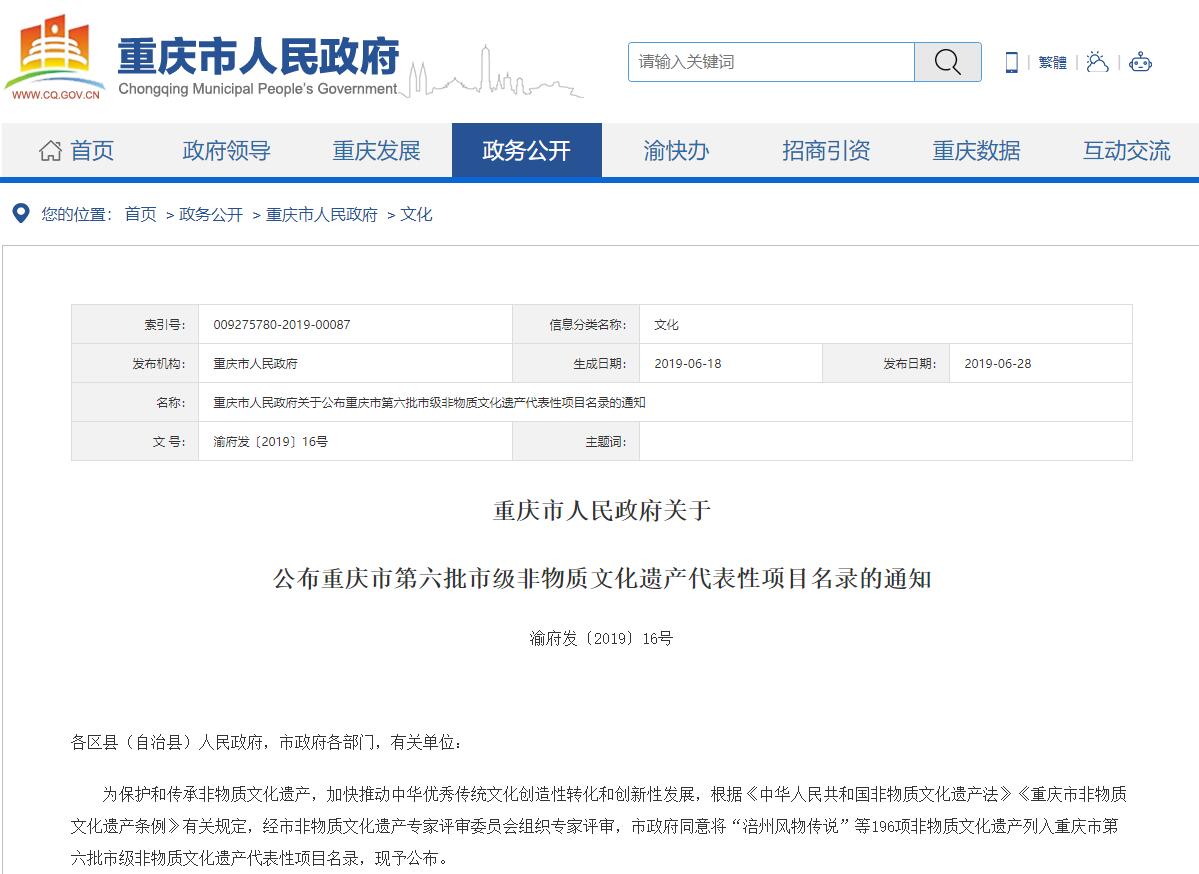Focus the 请输入关键词 search field
Viewport: 1199px width, 874px height.
(771, 62)
